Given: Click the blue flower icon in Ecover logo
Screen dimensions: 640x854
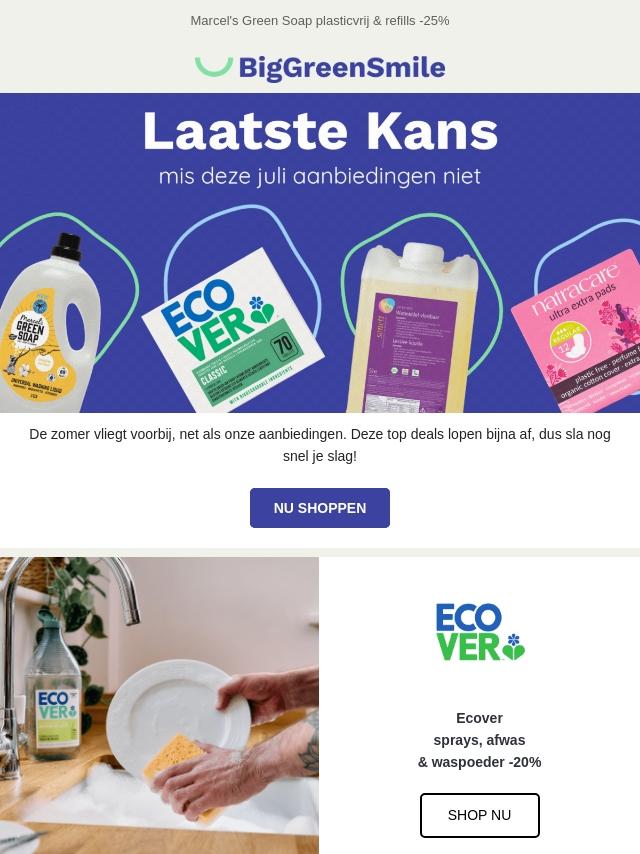Looking at the screenshot, I should click(x=513, y=639).
